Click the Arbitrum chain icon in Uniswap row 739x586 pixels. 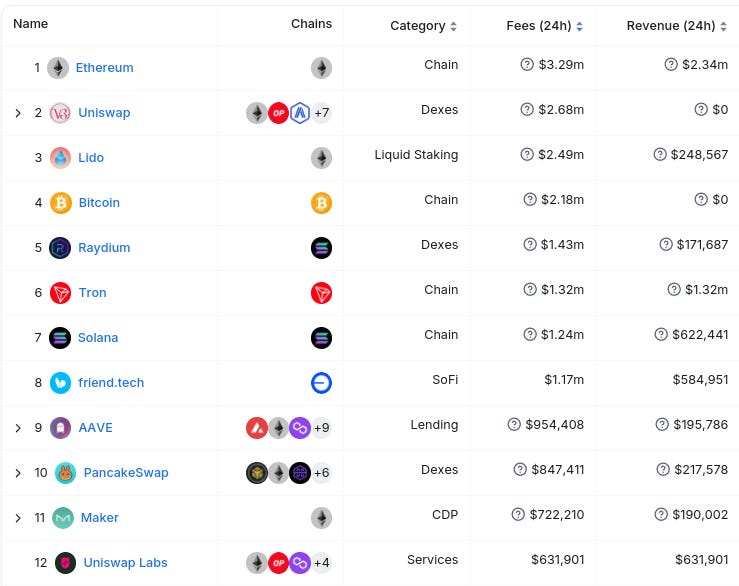click(x=300, y=113)
